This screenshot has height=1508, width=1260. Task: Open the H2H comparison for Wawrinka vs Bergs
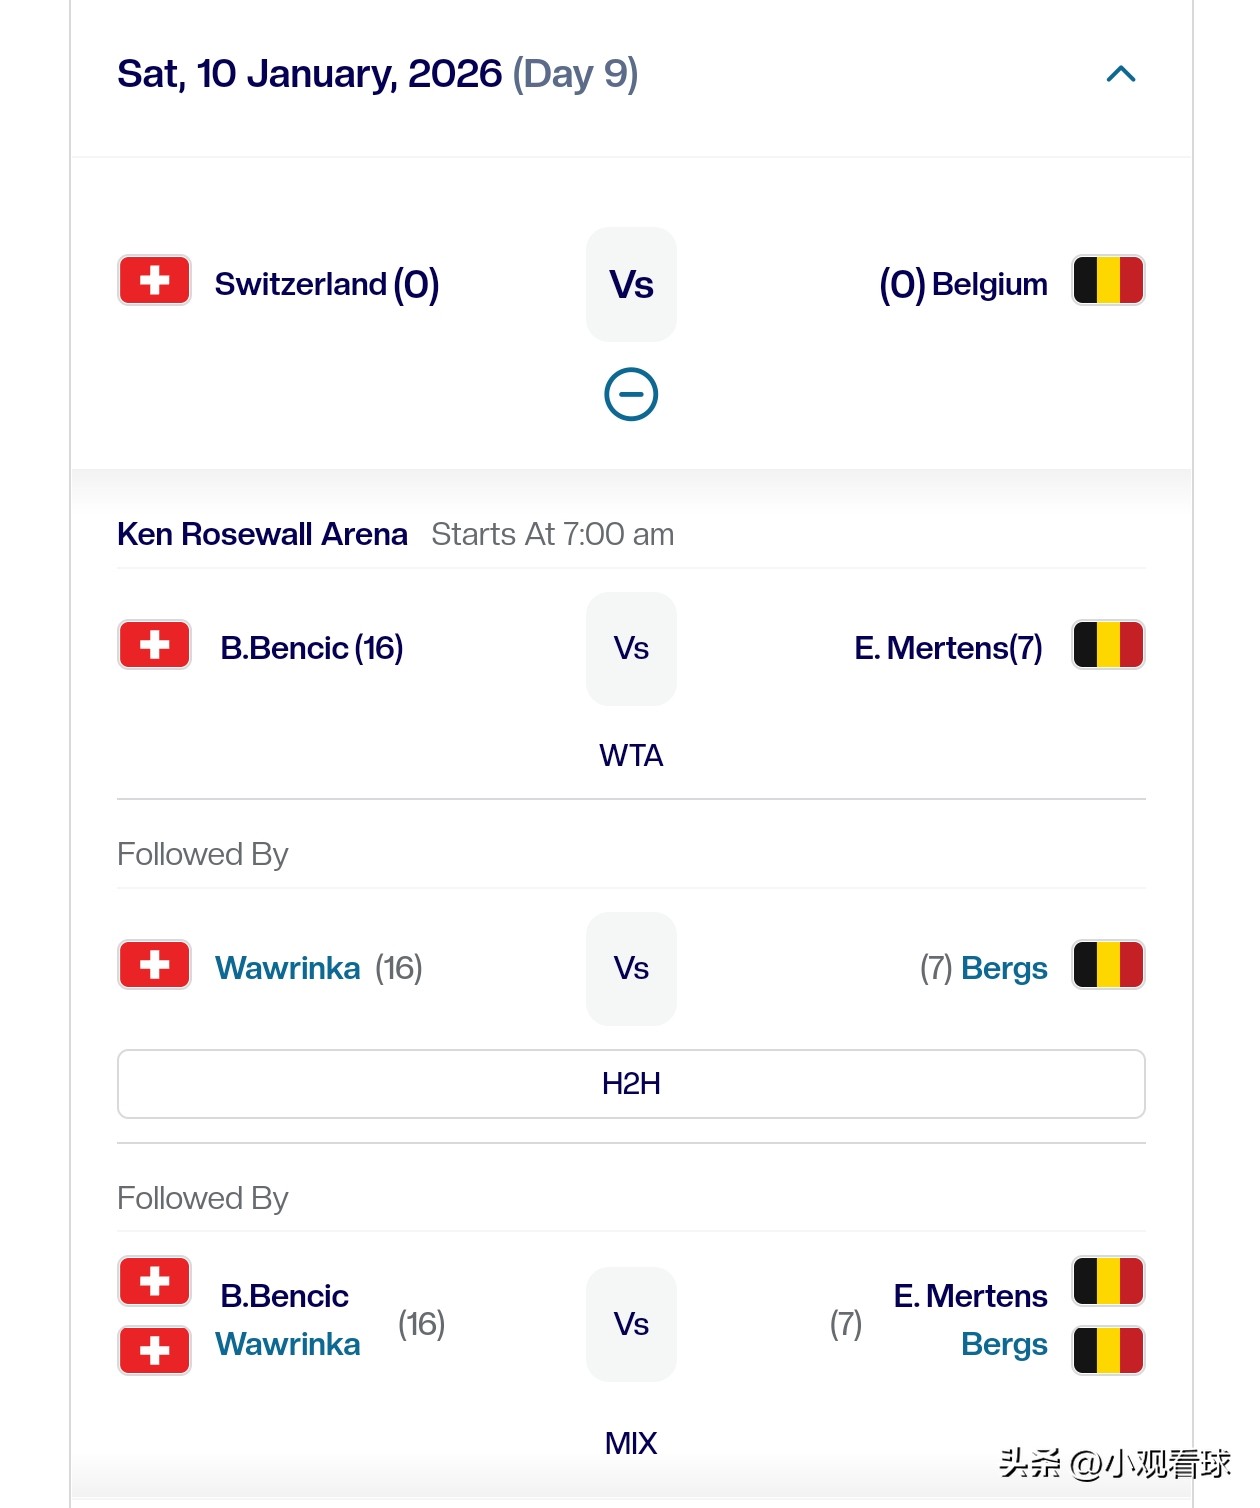click(x=631, y=1084)
